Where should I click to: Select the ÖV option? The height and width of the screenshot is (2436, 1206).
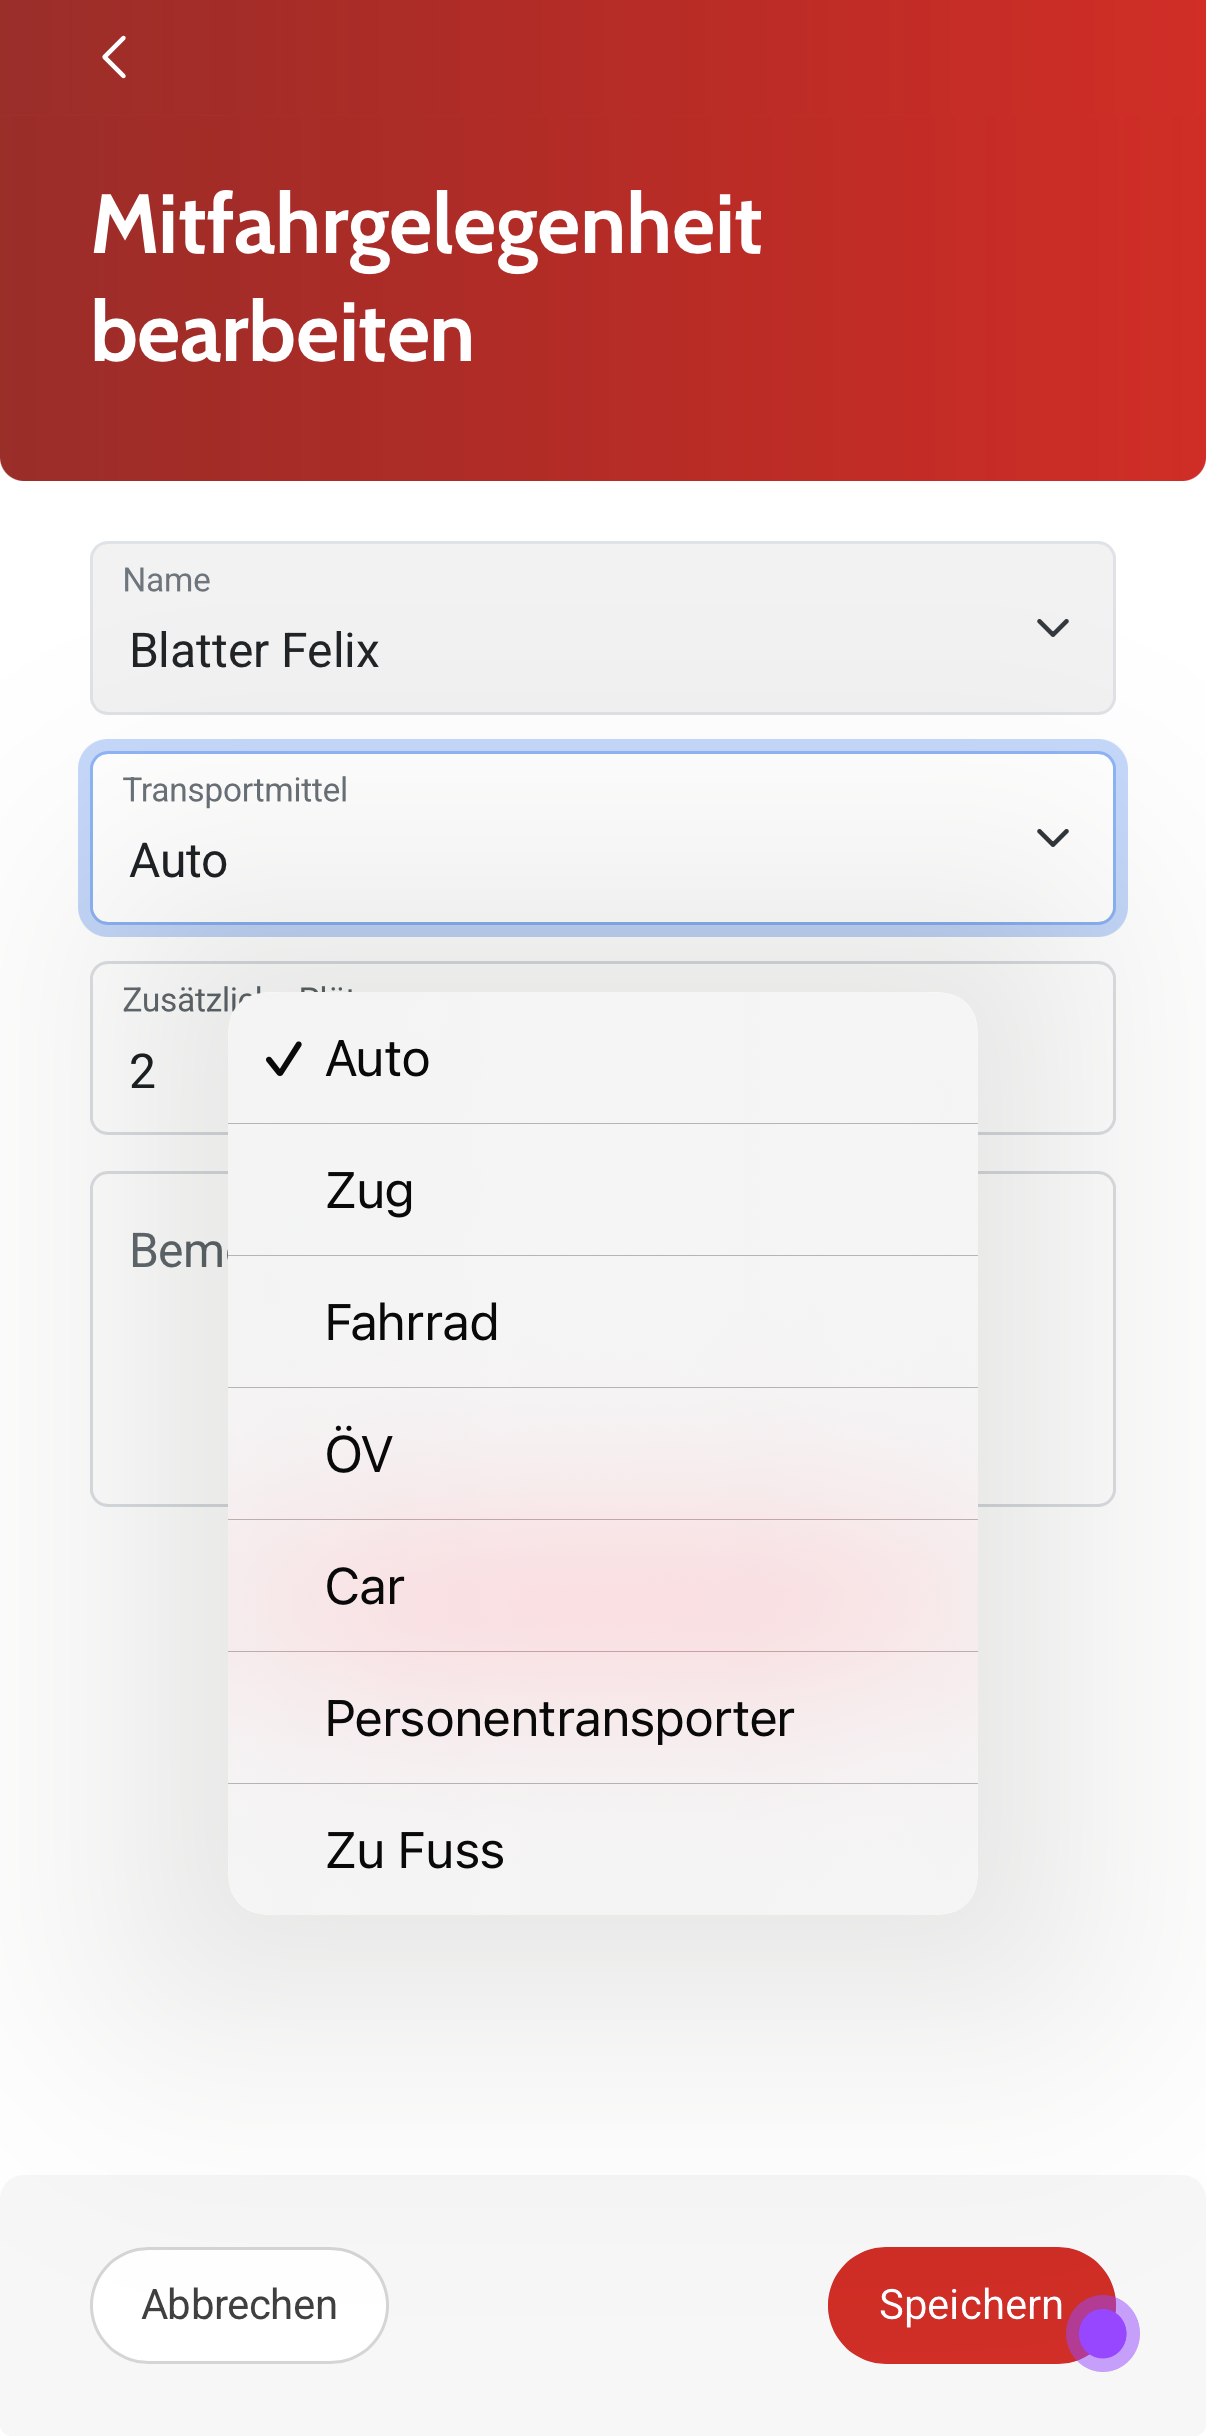point(602,1454)
